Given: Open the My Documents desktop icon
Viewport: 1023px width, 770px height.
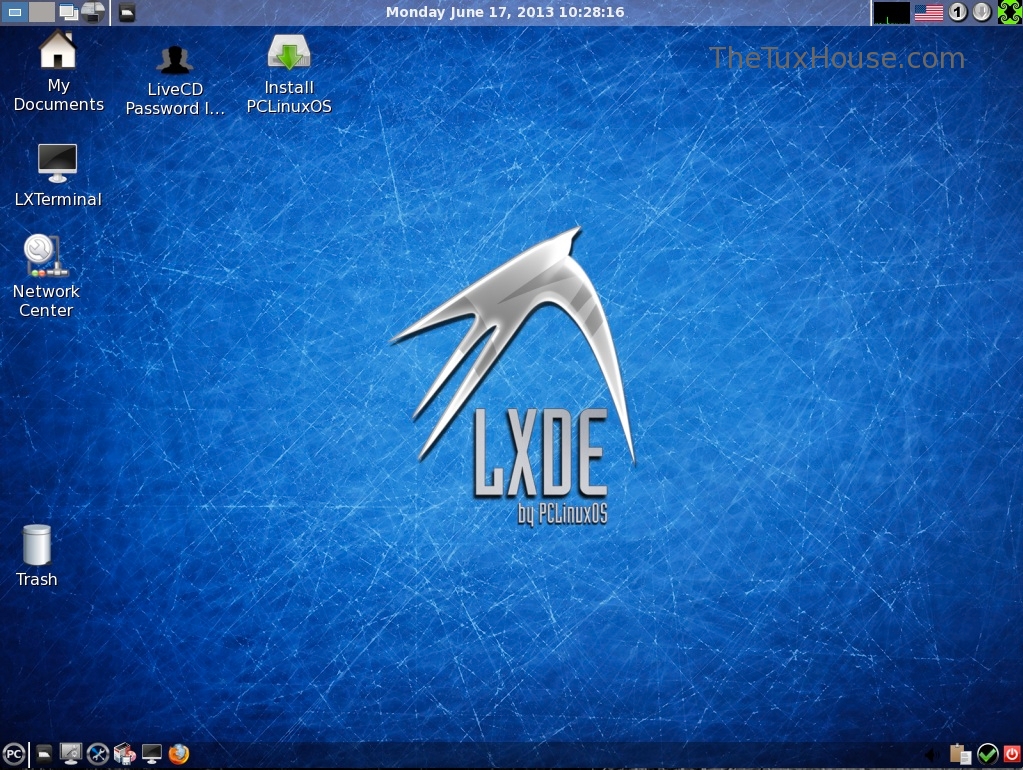Looking at the screenshot, I should click(x=58, y=72).
